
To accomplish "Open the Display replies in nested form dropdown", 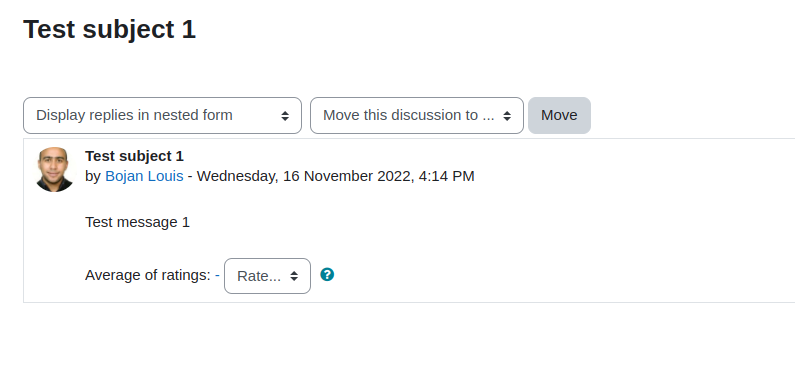I will point(162,116).
